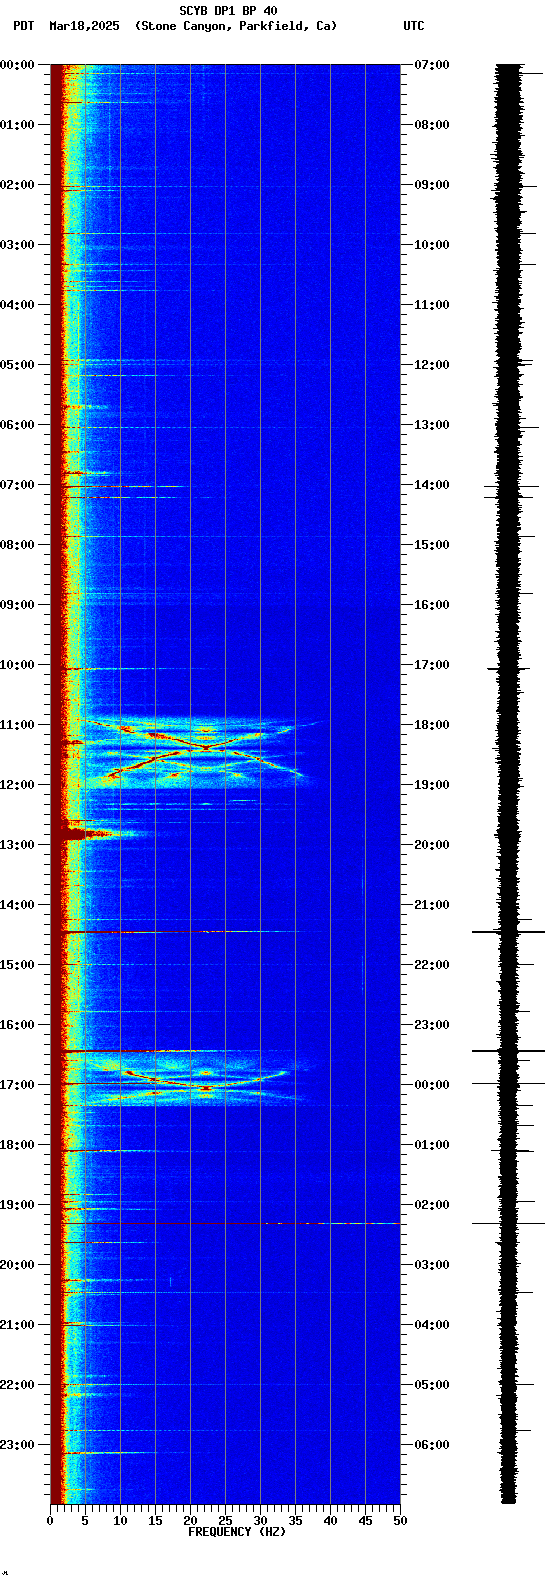The width and height of the screenshot is (552, 1584).
Task: Click the '(Stone Canyon, Parkfield, Ca)' location text
Action: (236, 26)
